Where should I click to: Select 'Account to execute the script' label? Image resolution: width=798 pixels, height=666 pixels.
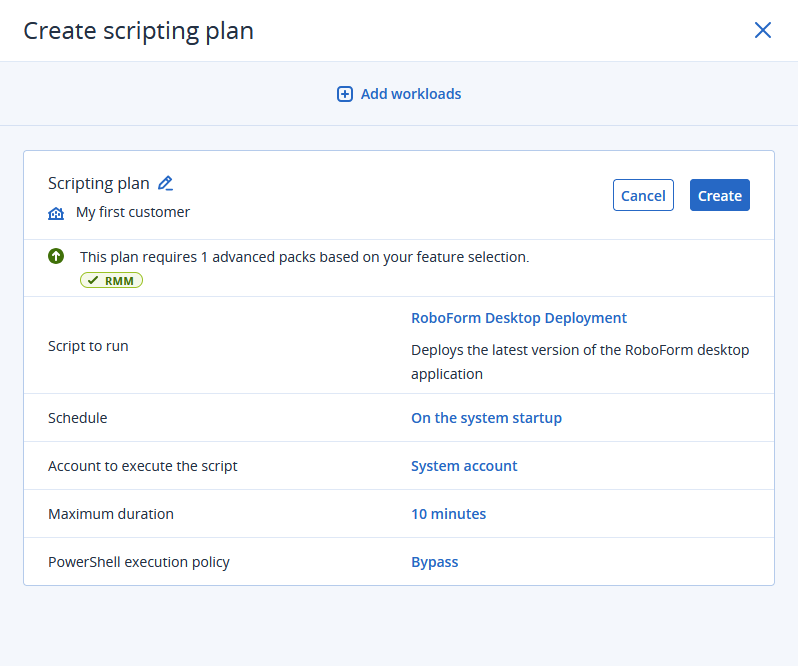click(x=142, y=466)
